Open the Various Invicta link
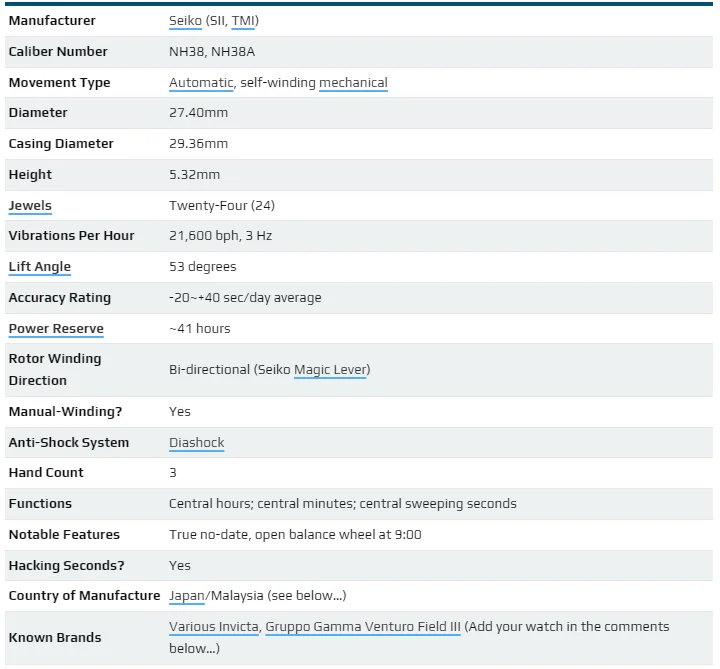 (x=214, y=627)
